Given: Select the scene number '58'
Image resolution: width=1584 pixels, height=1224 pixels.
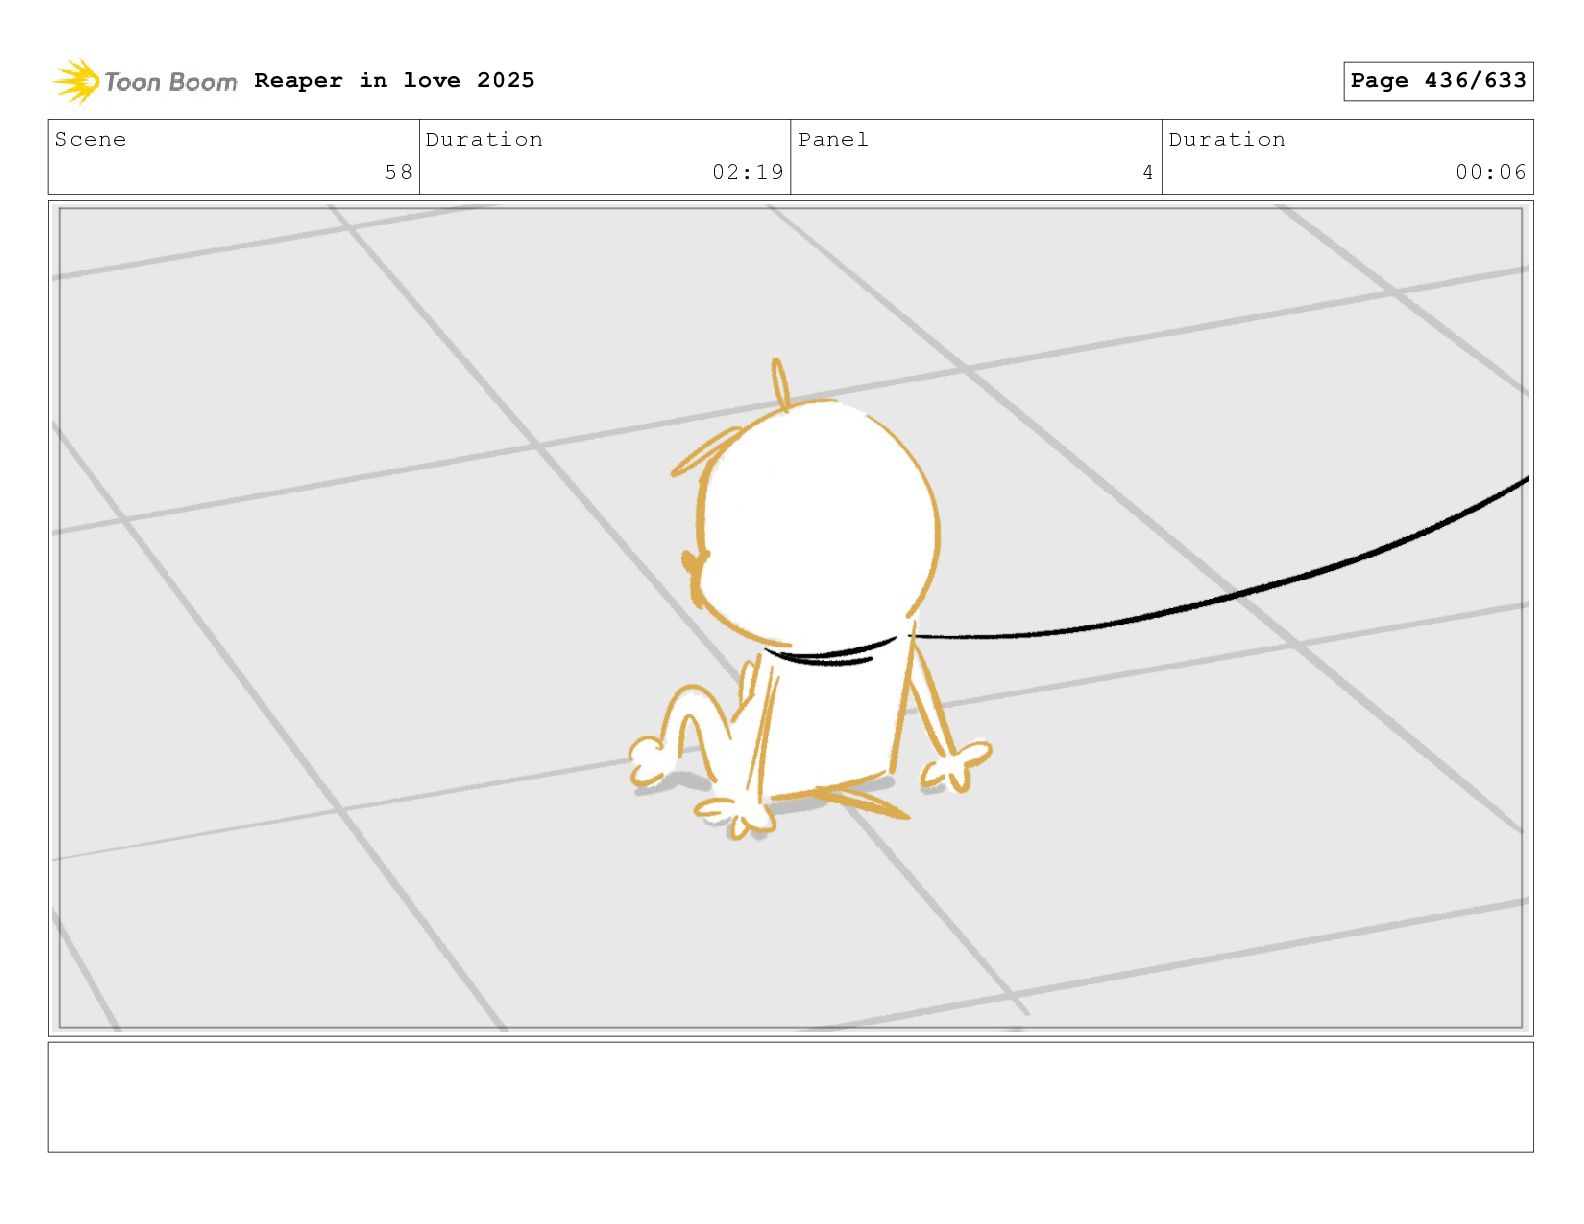Looking at the screenshot, I should (x=399, y=172).
